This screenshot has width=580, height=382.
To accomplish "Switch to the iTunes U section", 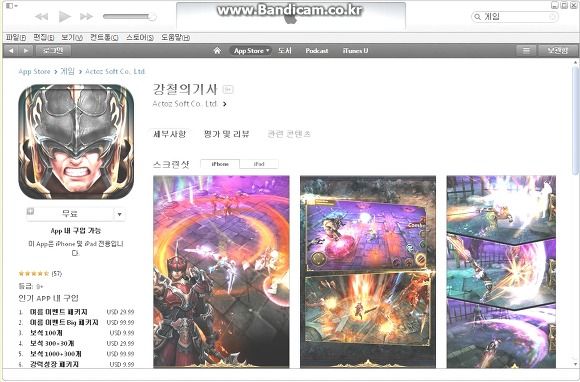I will (355, 50).
